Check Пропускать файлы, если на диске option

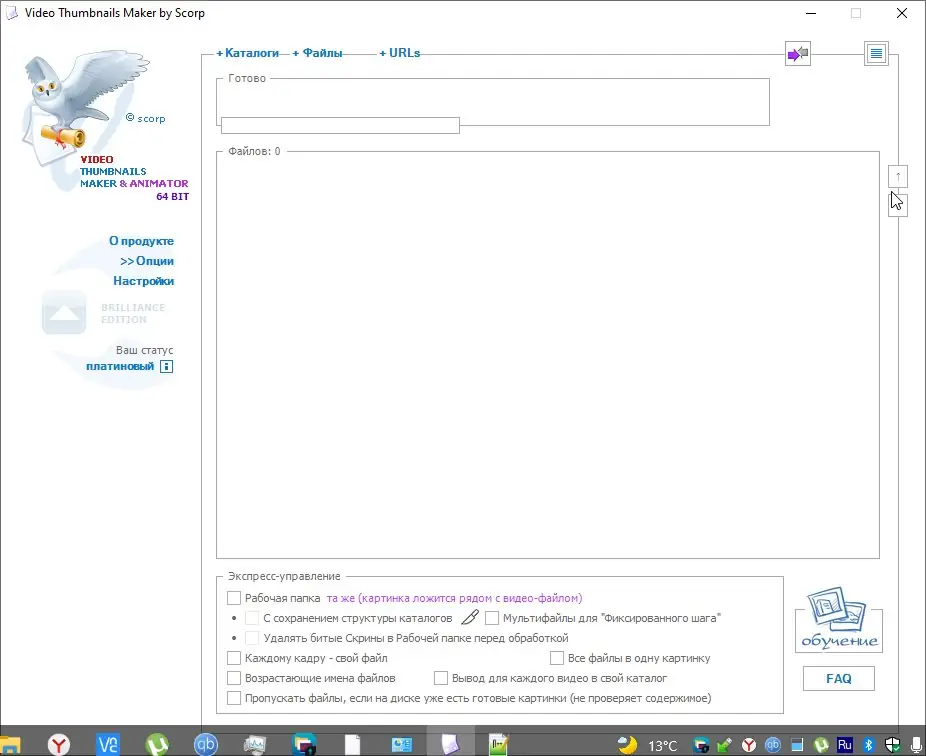(x=234, y=698)
